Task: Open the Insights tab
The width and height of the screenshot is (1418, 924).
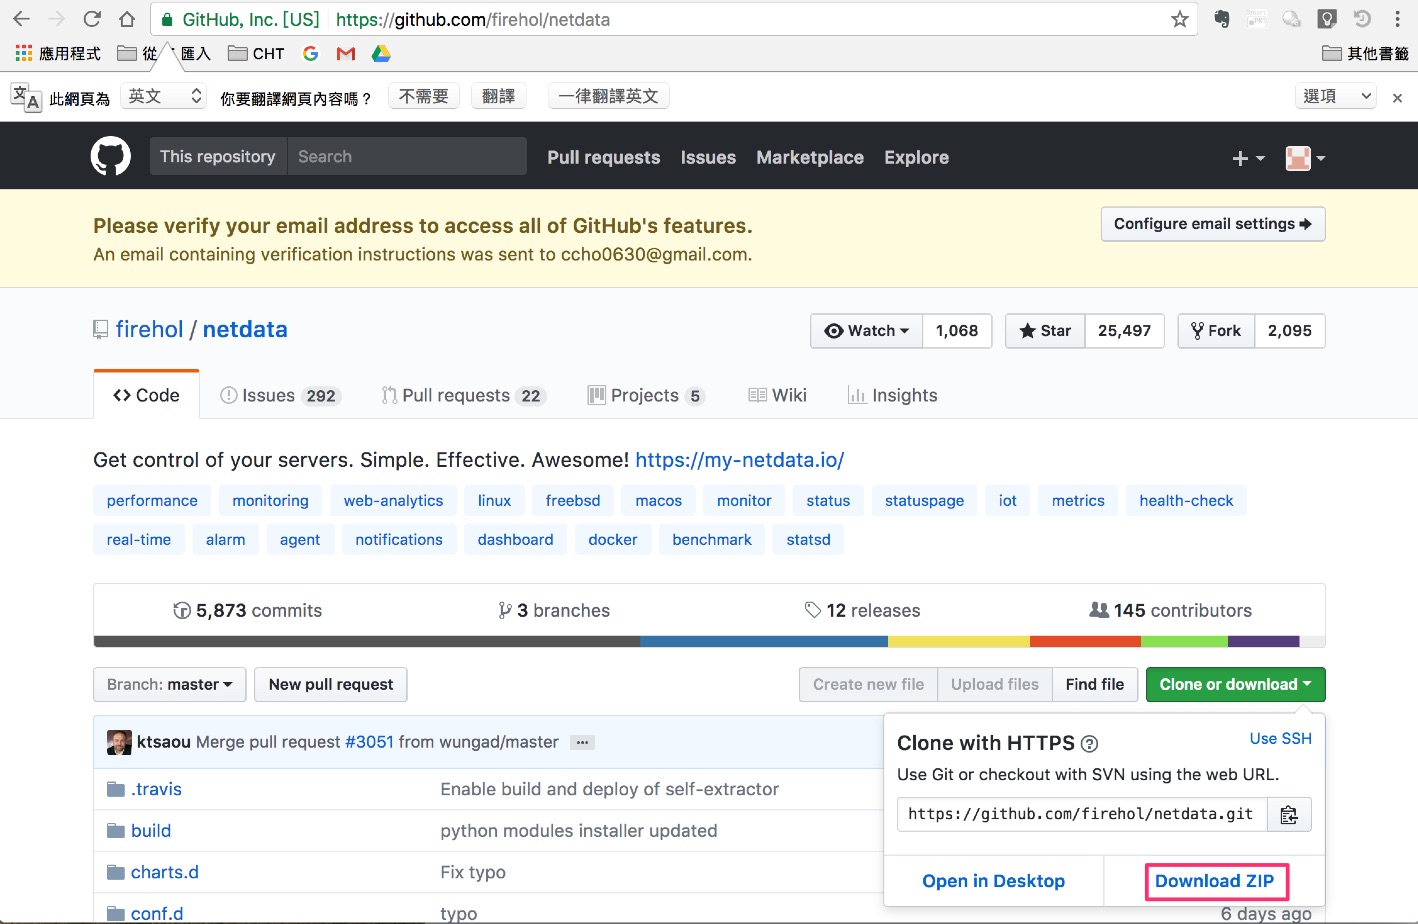Action: pyautogui.click(x=892, y=395)
